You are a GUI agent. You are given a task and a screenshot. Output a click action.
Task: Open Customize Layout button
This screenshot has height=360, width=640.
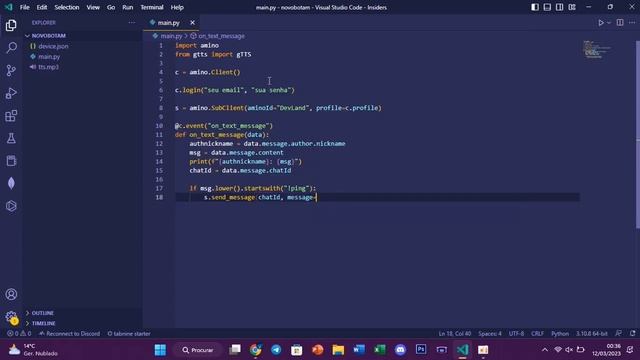[x=572, y=7]
